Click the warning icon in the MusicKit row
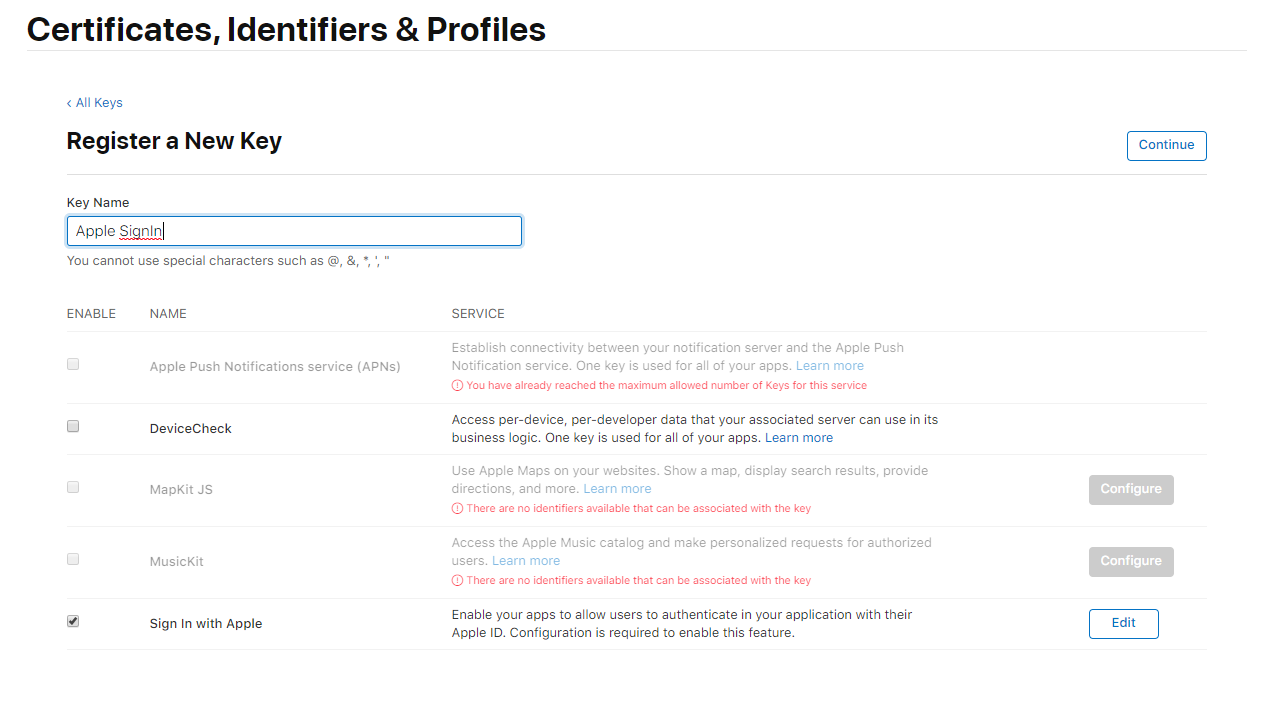 [458, 580]
